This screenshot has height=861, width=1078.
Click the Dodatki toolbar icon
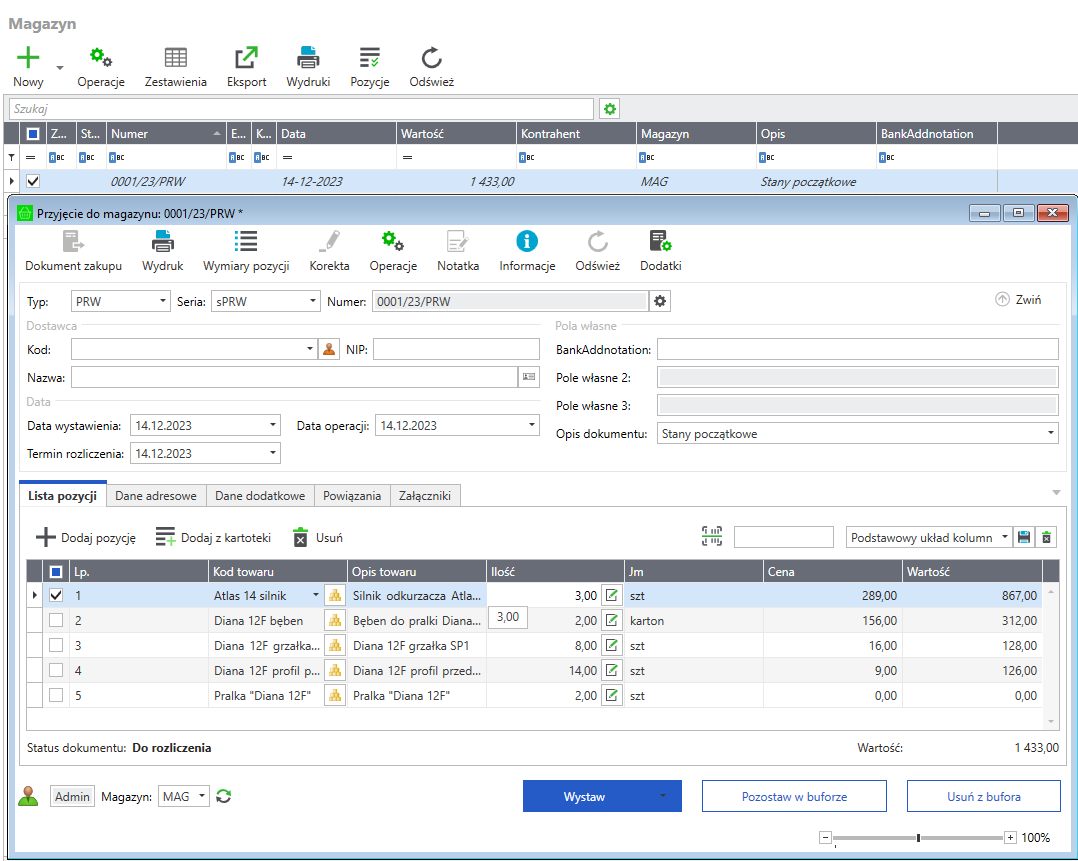660,241
